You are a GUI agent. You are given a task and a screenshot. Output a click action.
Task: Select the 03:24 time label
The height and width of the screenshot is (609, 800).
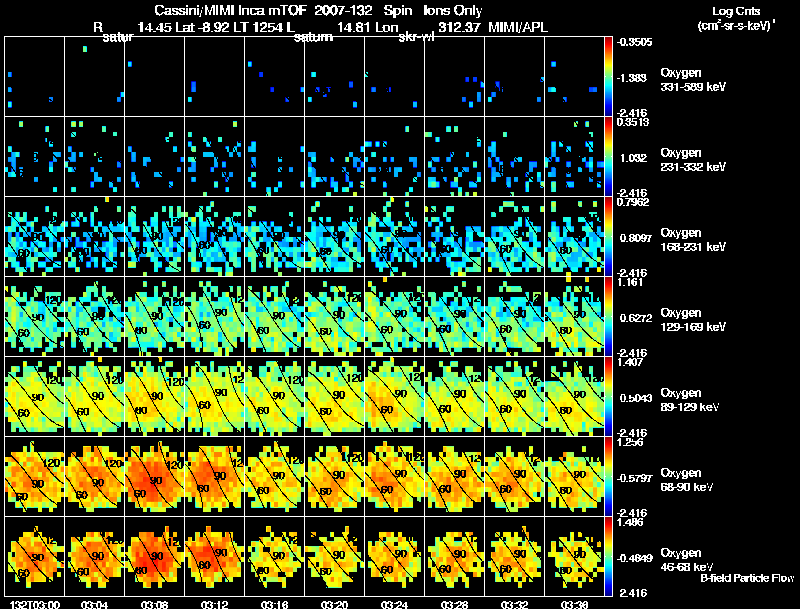394,605
